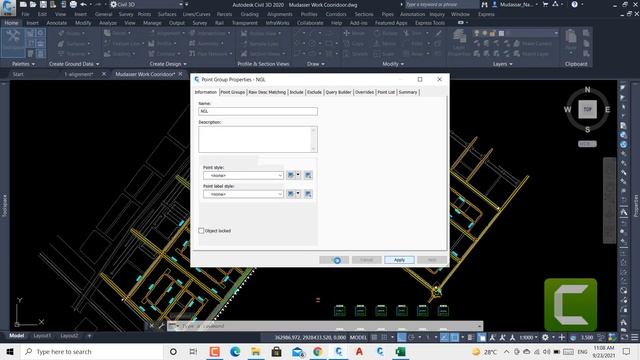
Task: Open the Alignments menu
Action: point(280,14)
